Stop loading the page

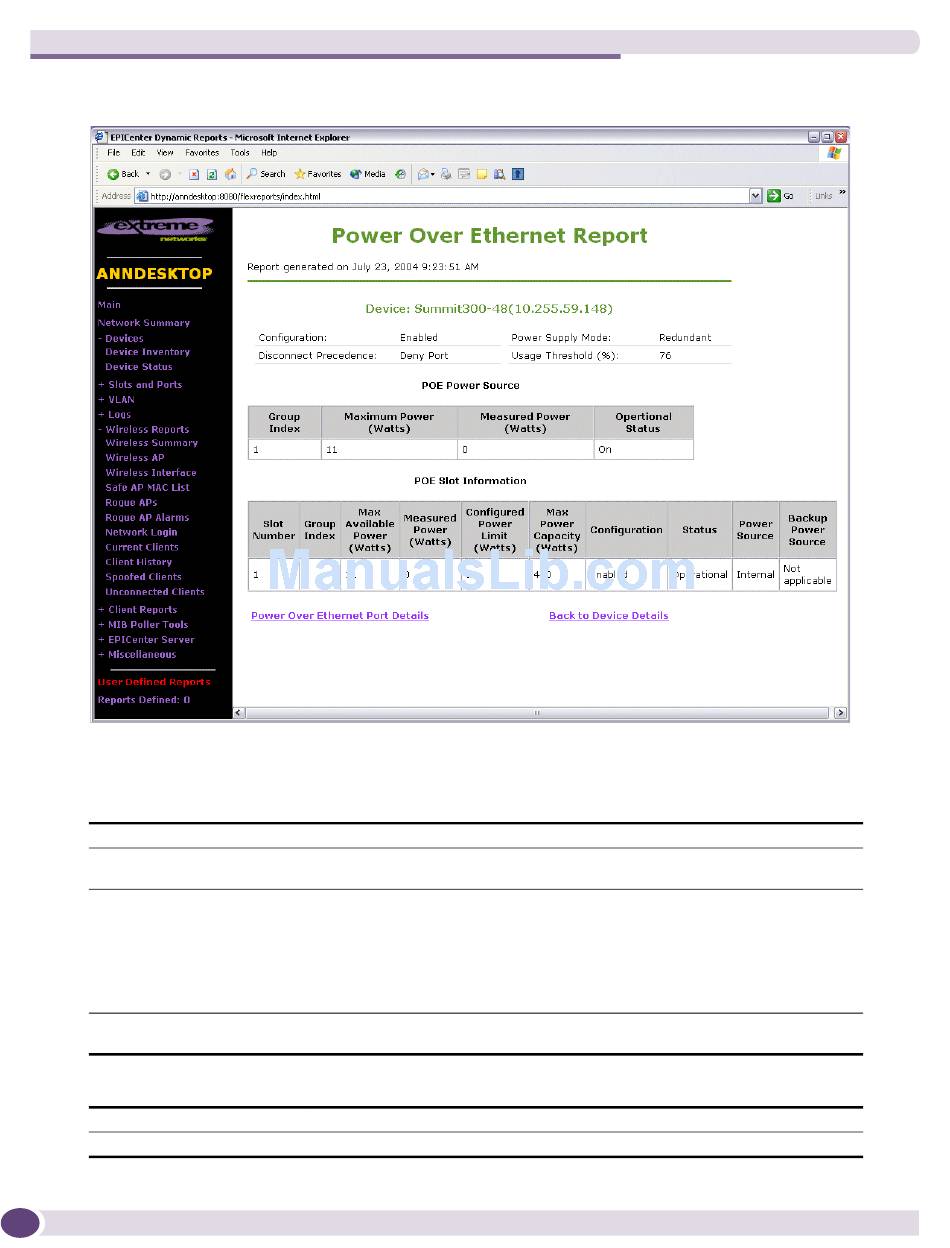(x=194, y=174)
